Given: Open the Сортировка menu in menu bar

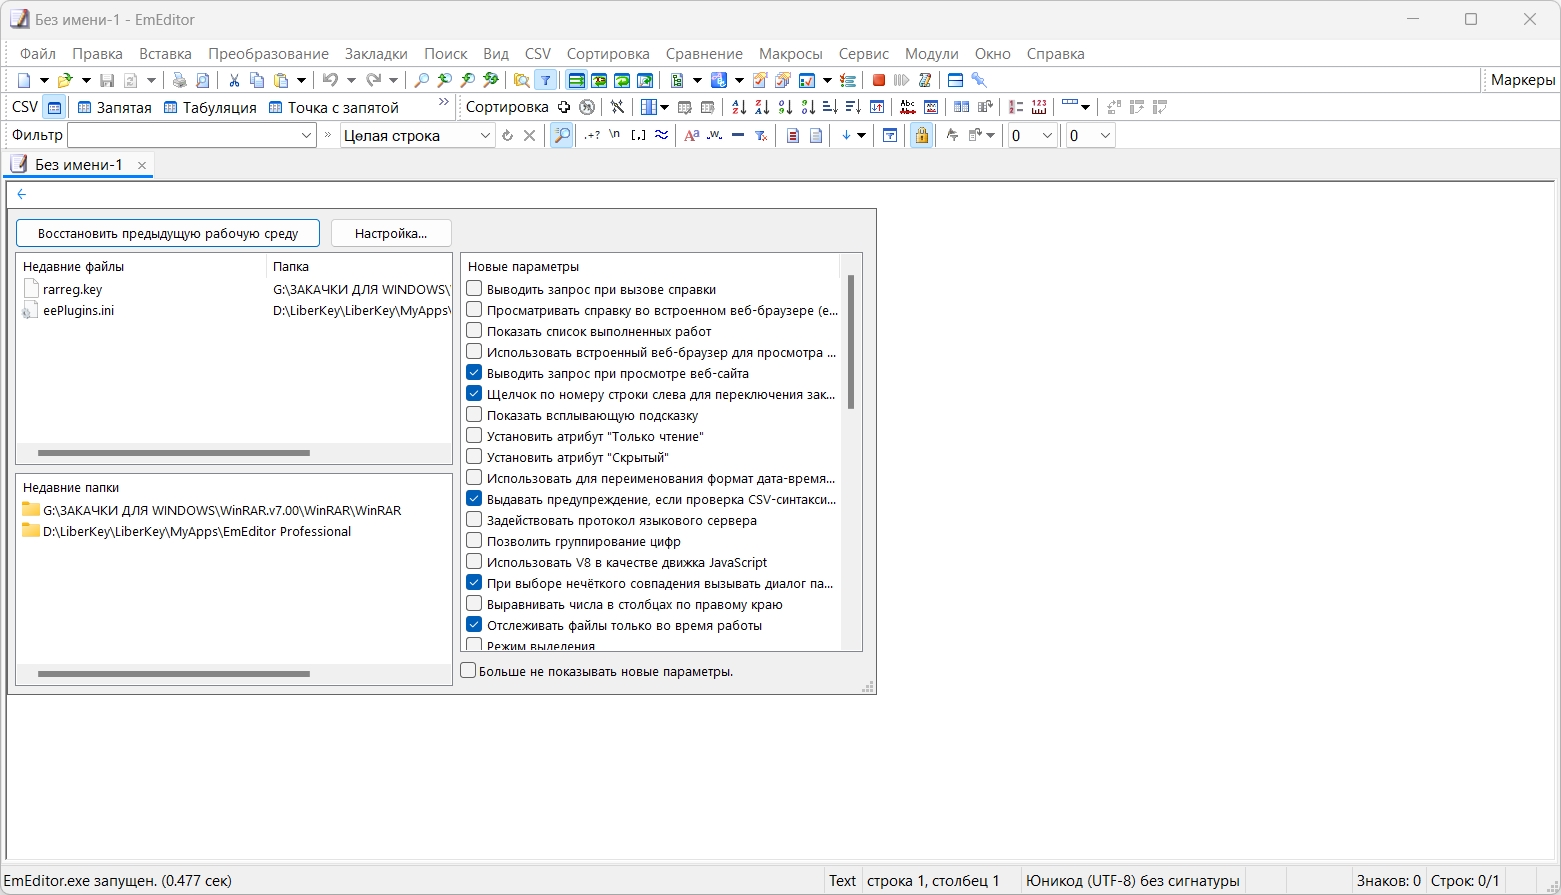Looking at the screenshot, I should (x=607, y=54).
